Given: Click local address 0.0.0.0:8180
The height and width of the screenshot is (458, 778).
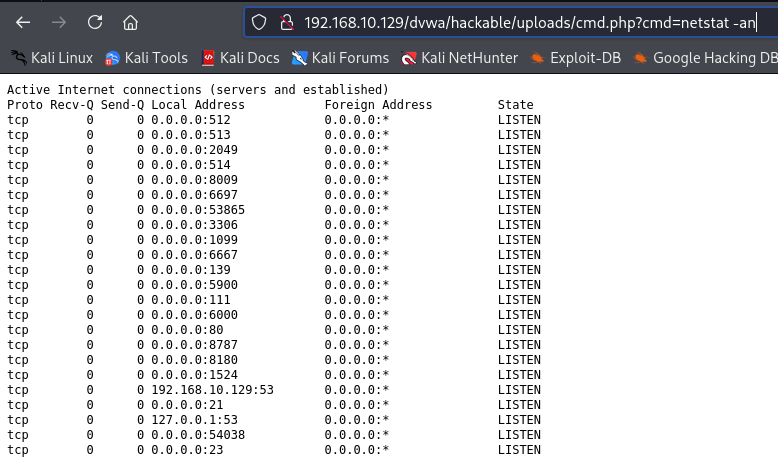Looking at the screenshot, I should point(194,360).
